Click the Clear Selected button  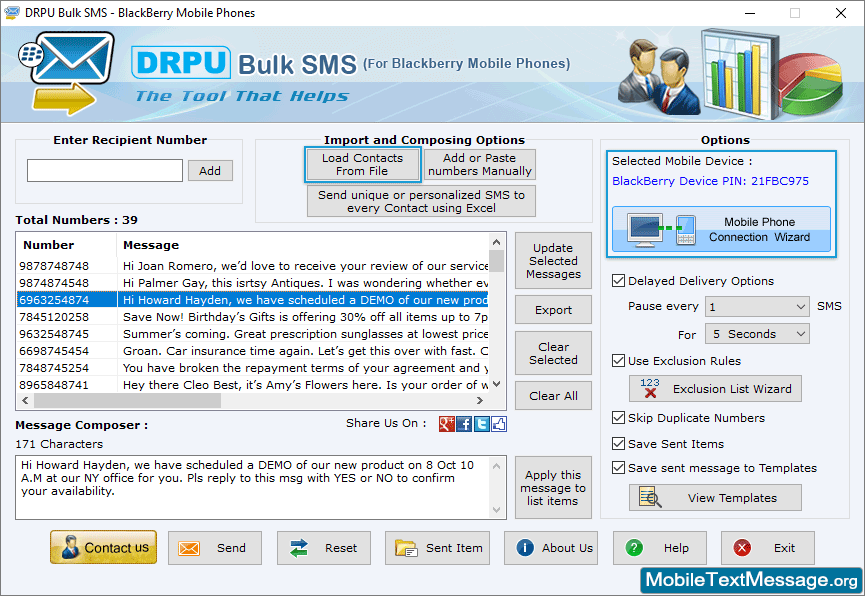(x=553, y=353)
